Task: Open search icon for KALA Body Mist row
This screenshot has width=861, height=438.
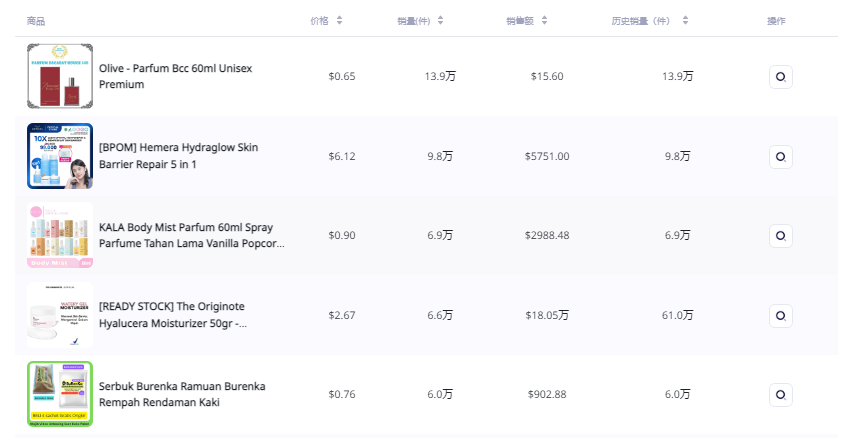Action: click(x=780, y=235)
